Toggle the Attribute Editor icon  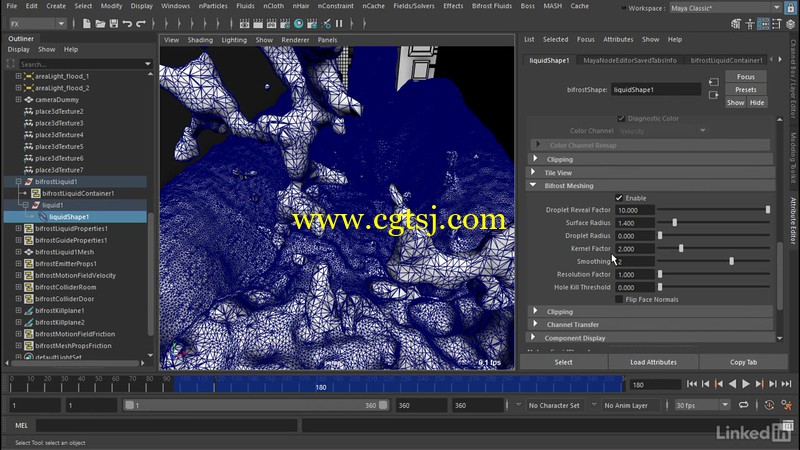click(763, 24)
